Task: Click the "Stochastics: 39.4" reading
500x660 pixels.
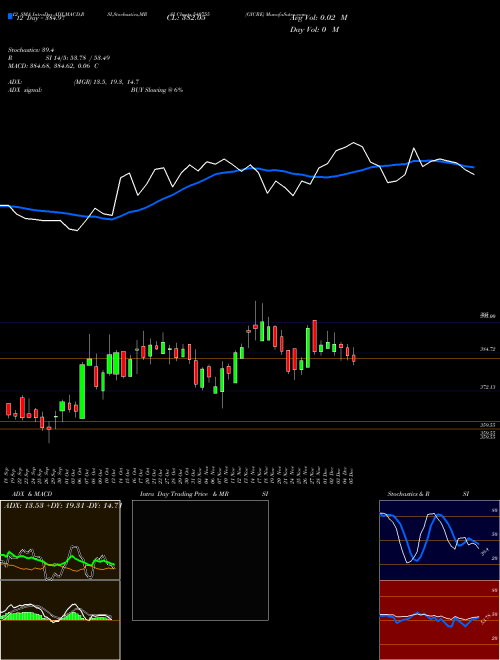Action: (x=29, y=50)
